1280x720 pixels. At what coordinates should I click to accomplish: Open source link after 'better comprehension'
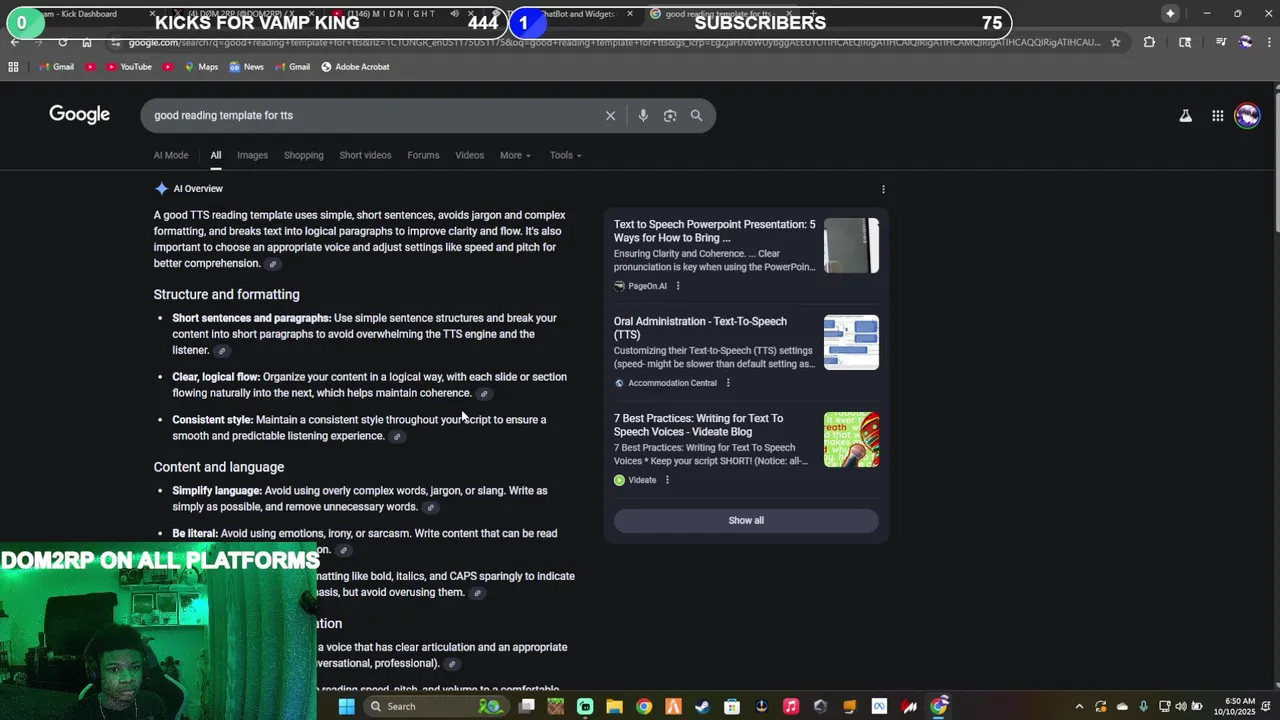[x=272, y=264]
